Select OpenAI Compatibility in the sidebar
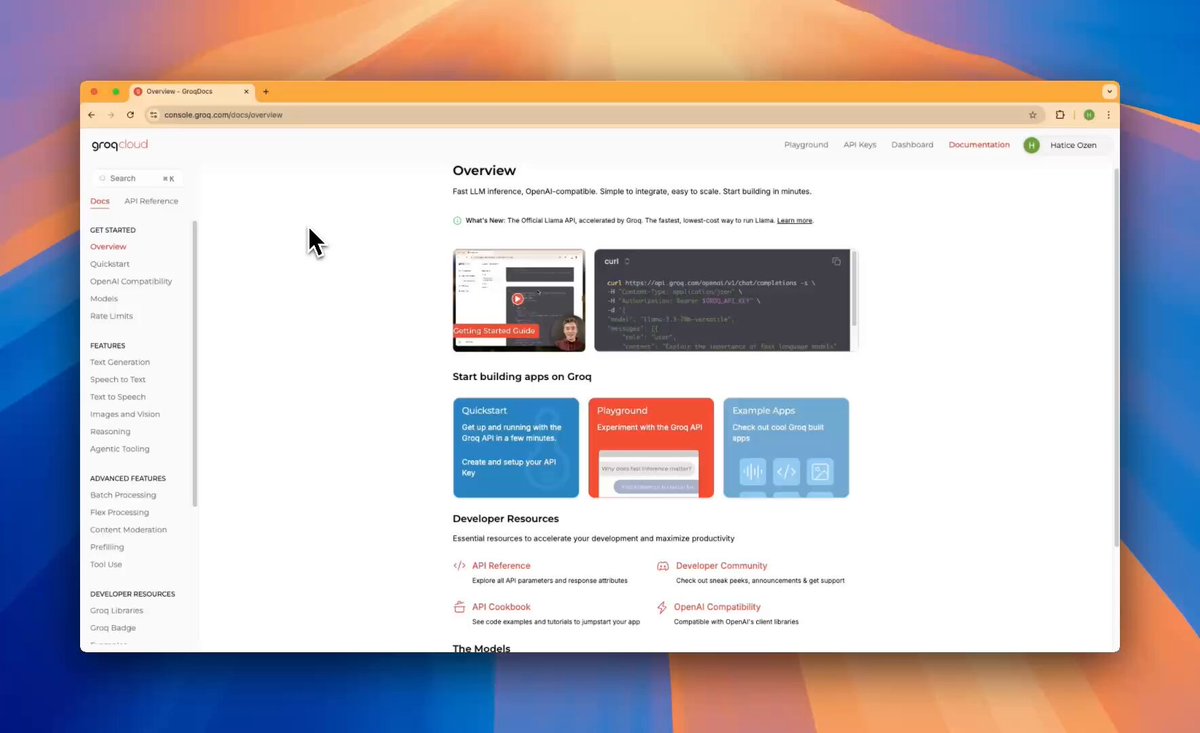This screenshot has height=733, width=1200. tap(131, 281)
